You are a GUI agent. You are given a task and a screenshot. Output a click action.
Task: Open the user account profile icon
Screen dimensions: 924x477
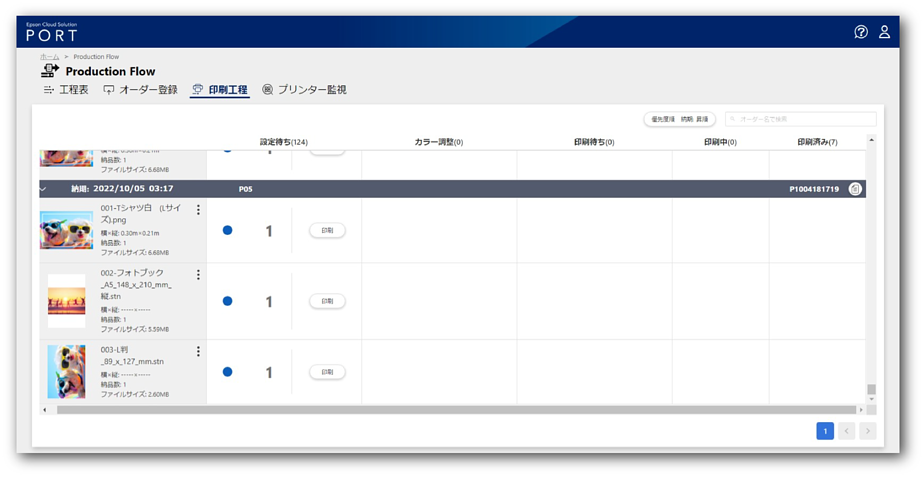click(x=884, y=32)
